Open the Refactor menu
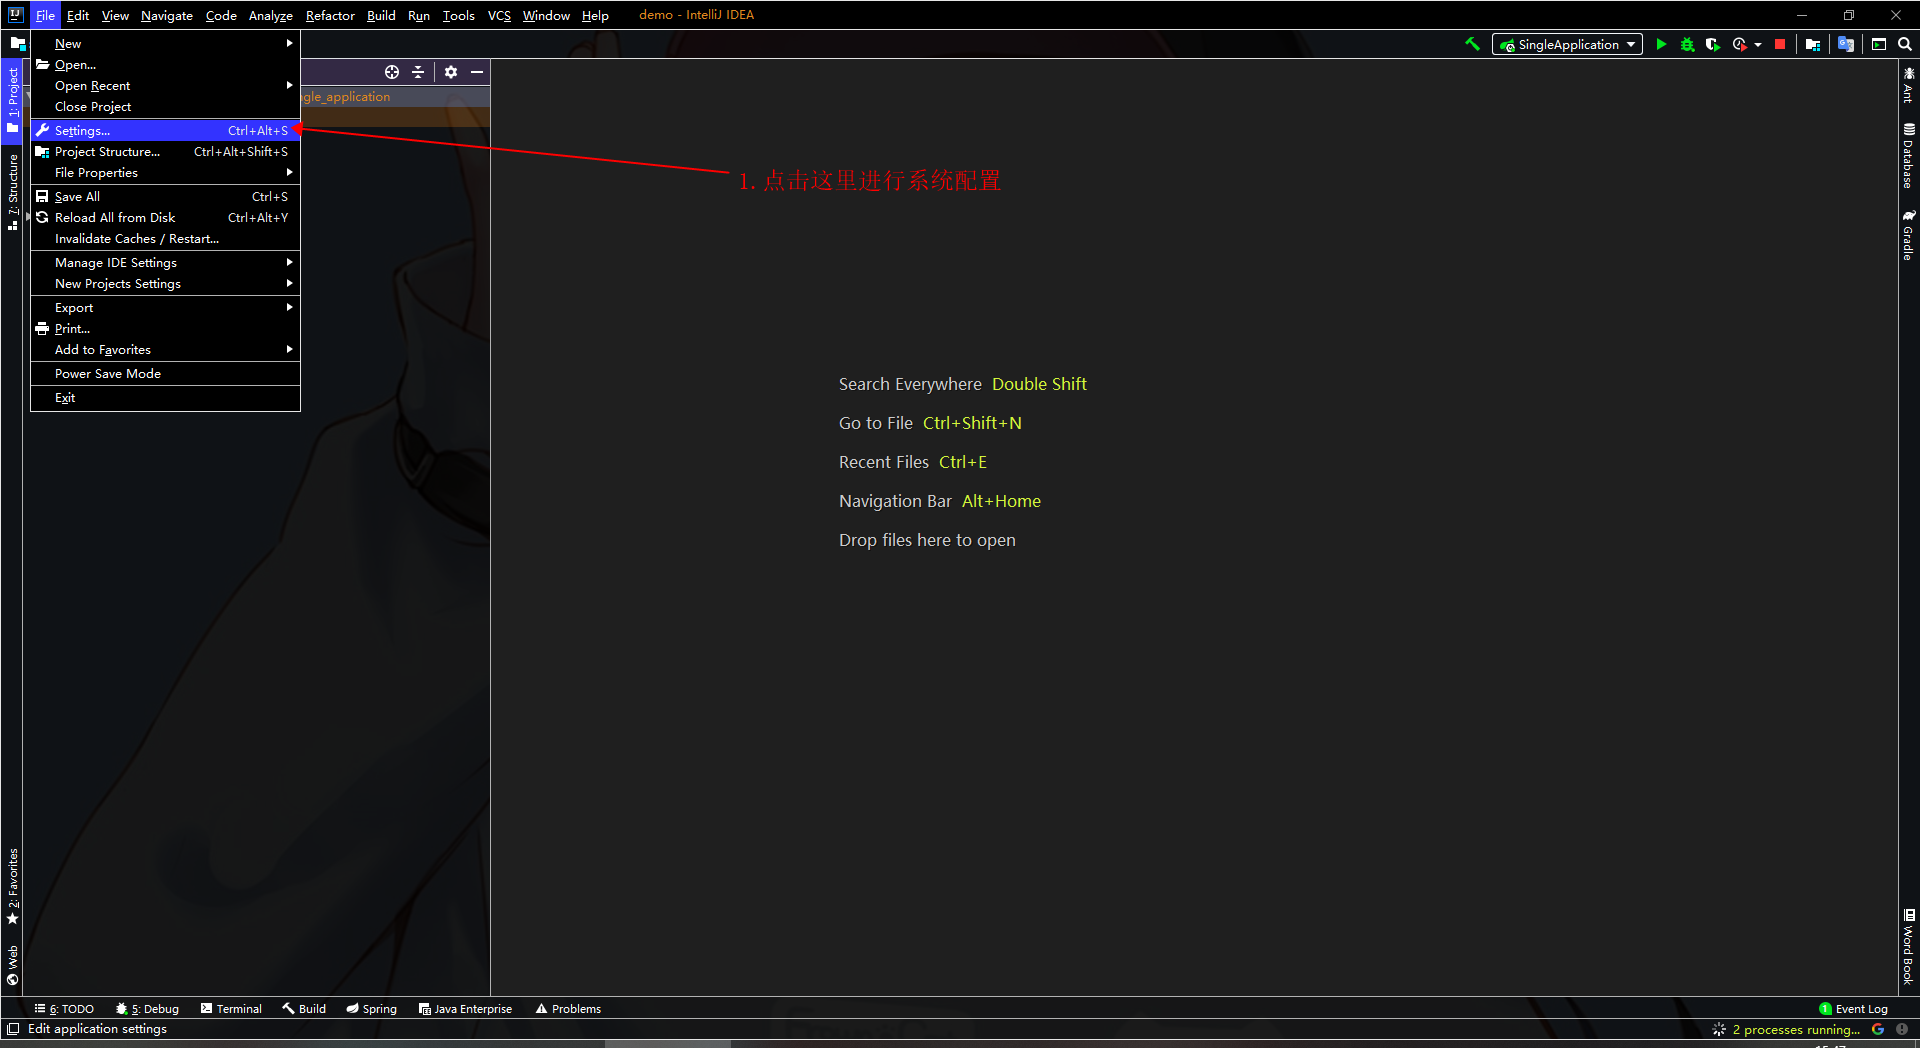The width and height of the screenshot is (1920, 1048). pyautogui.click(x=330, y=15)
